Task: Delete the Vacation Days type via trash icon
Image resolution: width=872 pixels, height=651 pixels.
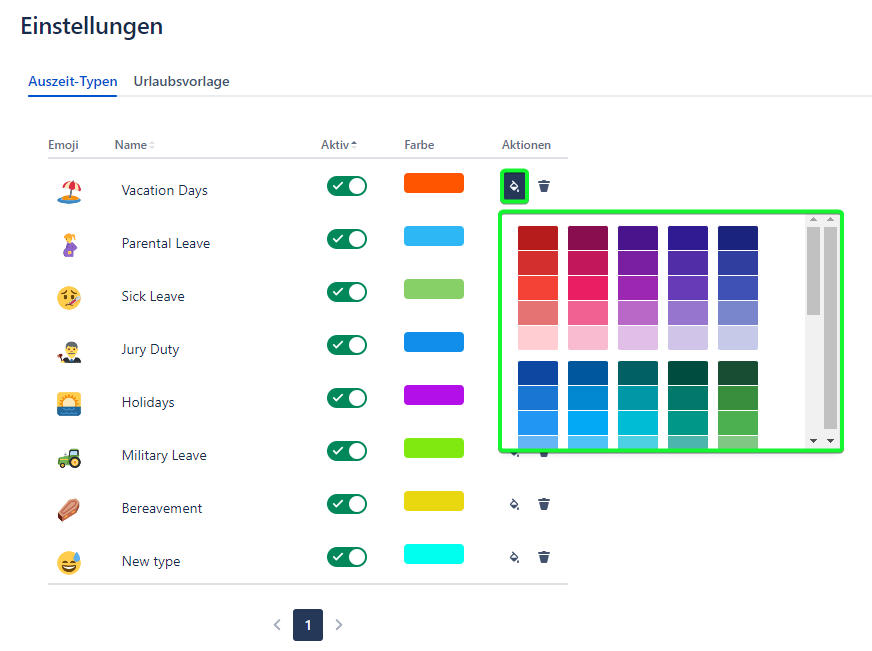Action: click(544, 186)
